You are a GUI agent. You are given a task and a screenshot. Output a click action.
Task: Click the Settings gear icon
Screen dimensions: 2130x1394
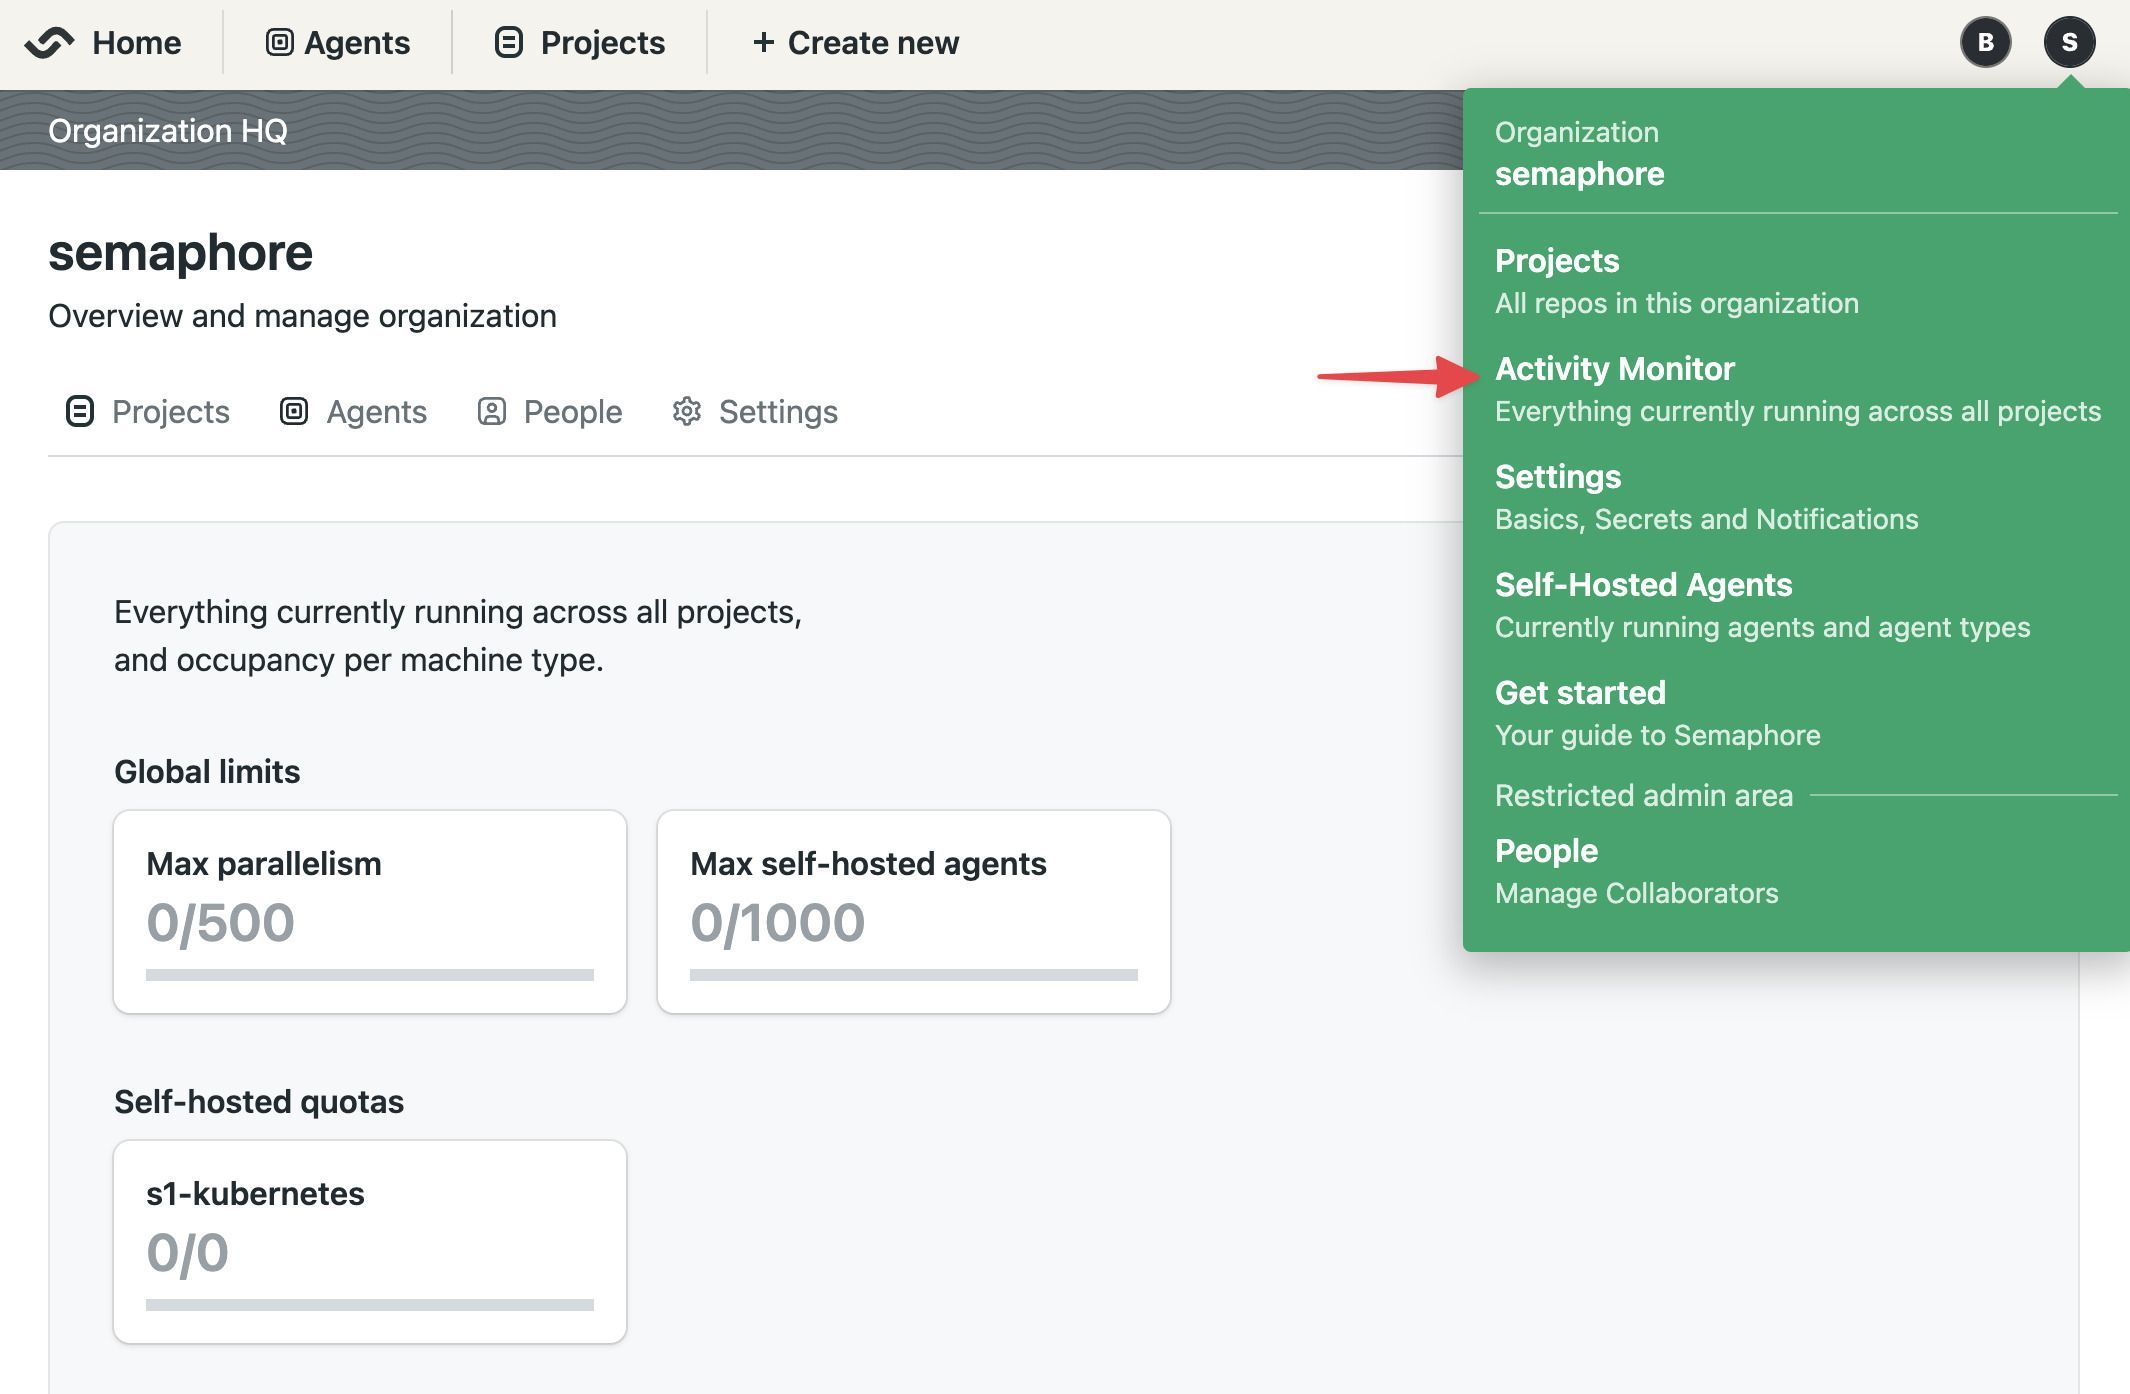coord(686,411)
